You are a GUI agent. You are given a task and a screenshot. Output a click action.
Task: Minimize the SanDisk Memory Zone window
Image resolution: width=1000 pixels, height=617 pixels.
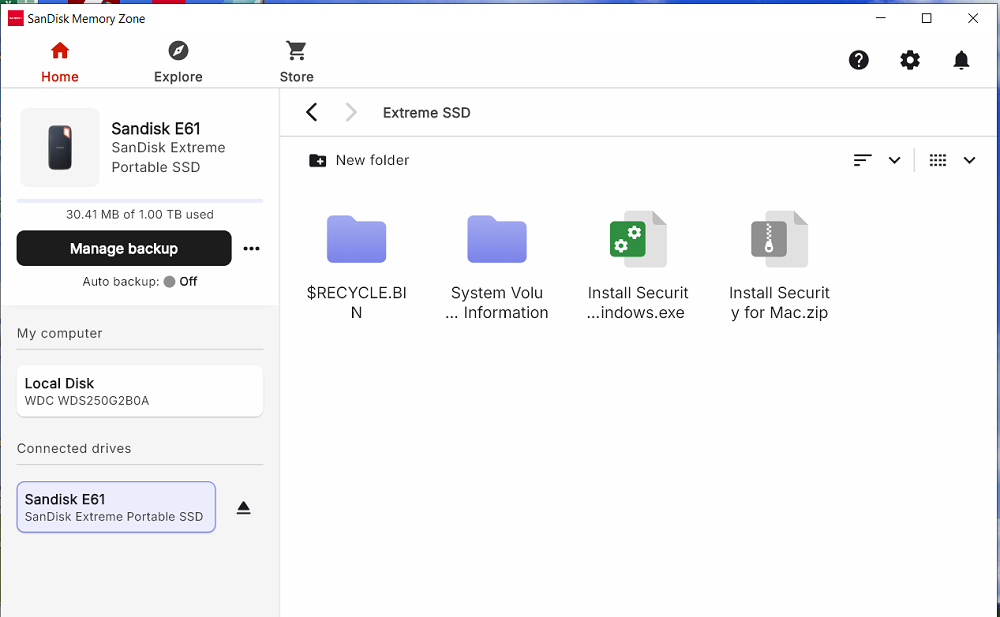881,18
